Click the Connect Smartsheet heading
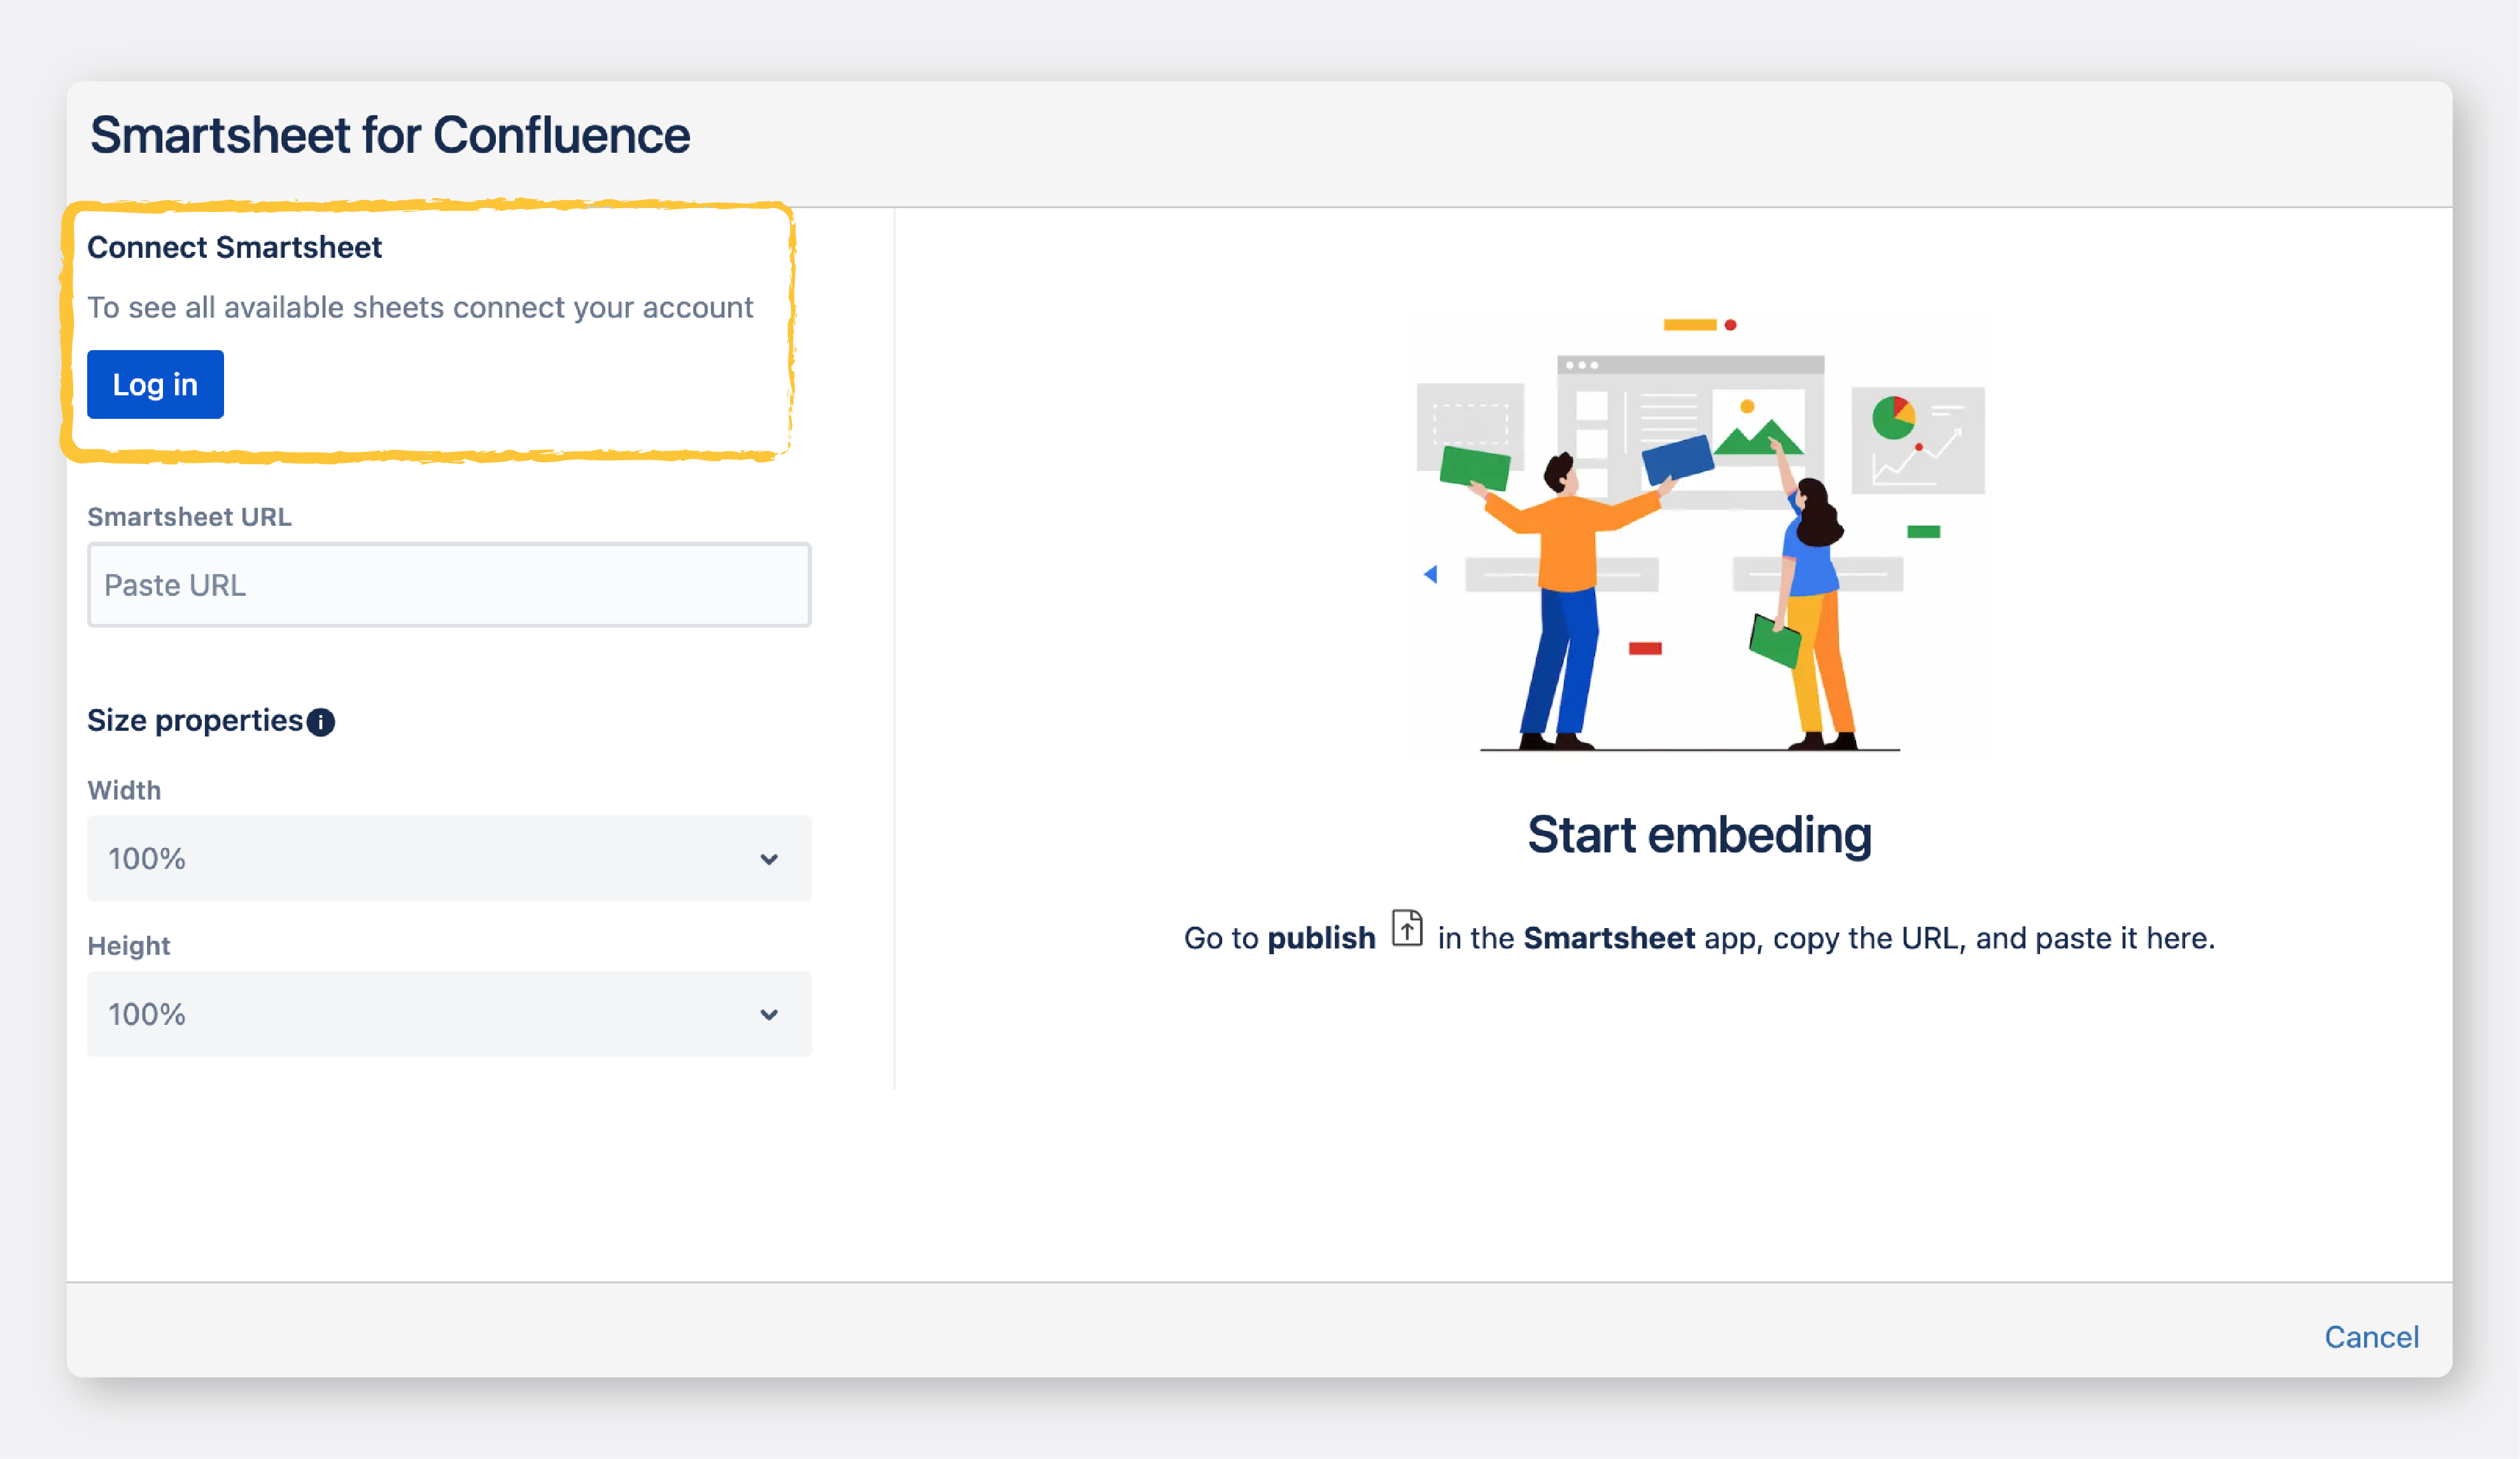The height and width of the screenshot is (1459, 2520). pyautogui.click(x=234, y=247)
